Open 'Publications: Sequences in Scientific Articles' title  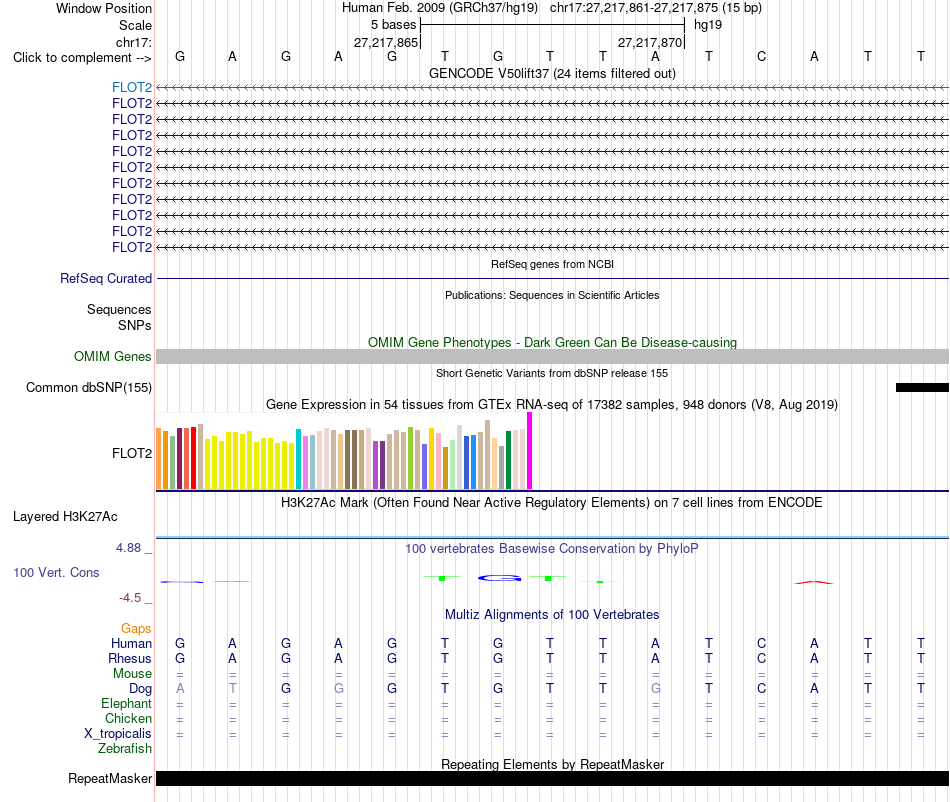pos(552,295)
